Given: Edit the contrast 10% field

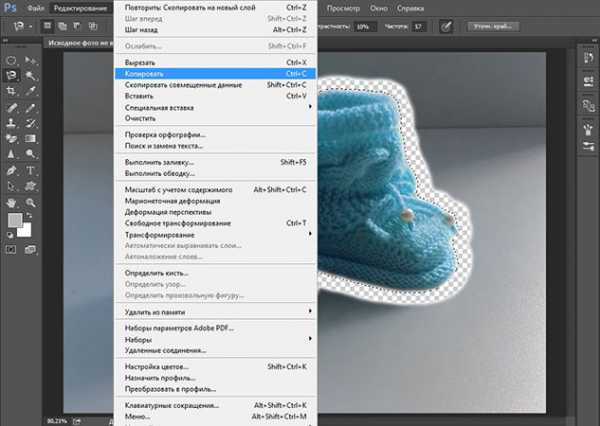Looking at the screenshot, I should point(365,26).
